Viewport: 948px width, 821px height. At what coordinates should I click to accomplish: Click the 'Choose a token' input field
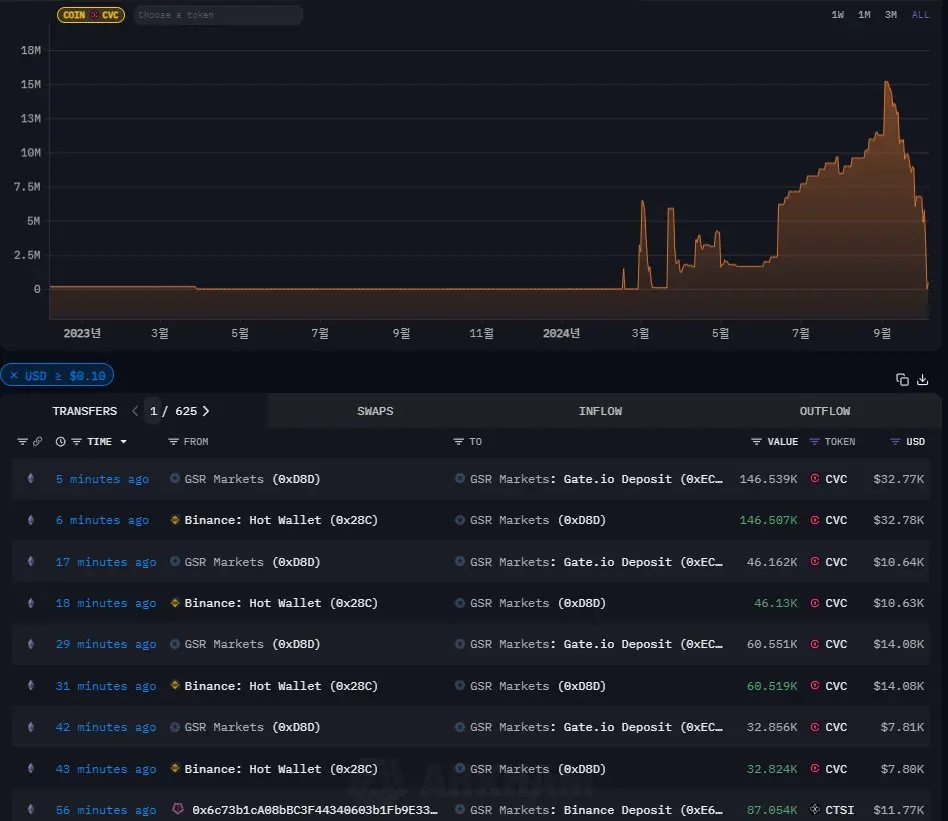coord(218,15)
